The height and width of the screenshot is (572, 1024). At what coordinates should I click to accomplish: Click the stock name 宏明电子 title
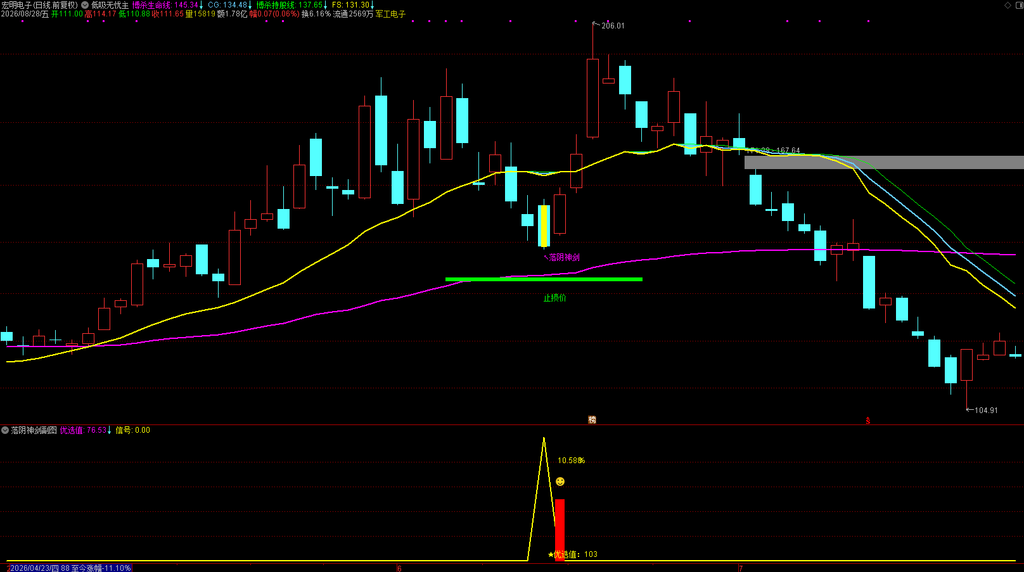[x=17, y=5]
